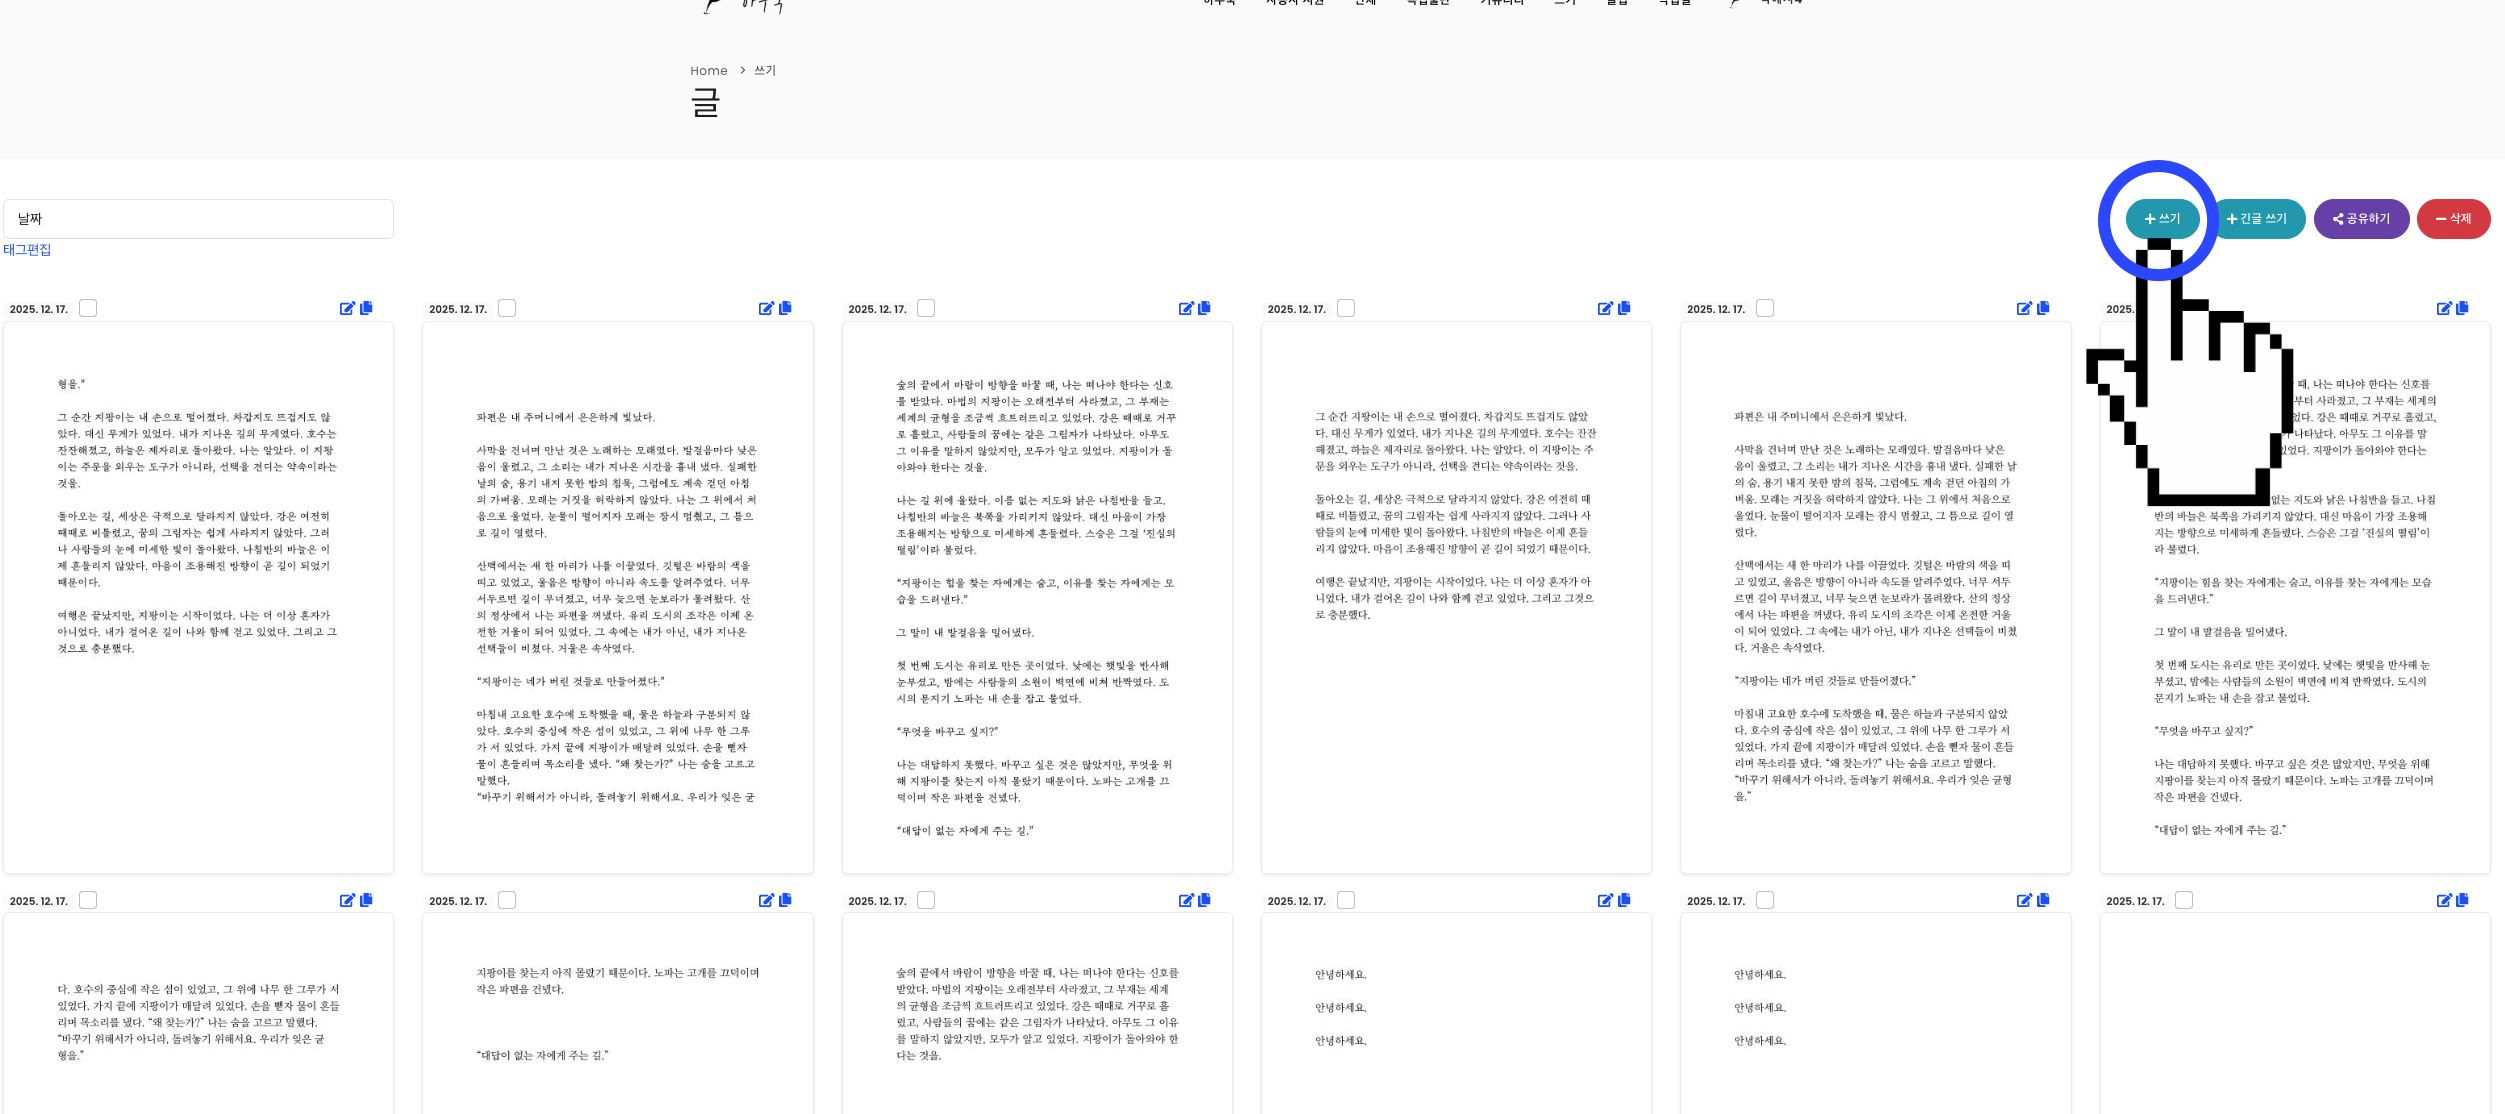Click copy icon on last bottom-row post
The height and width of the screenshot is (1114, 2505).
coord(2462,900)
